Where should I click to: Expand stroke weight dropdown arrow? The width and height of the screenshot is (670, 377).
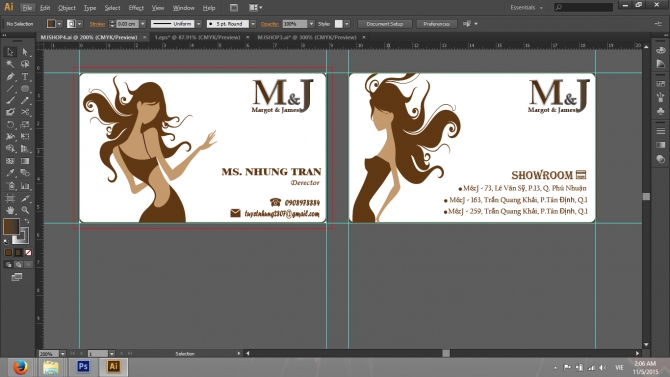(143, 24)
